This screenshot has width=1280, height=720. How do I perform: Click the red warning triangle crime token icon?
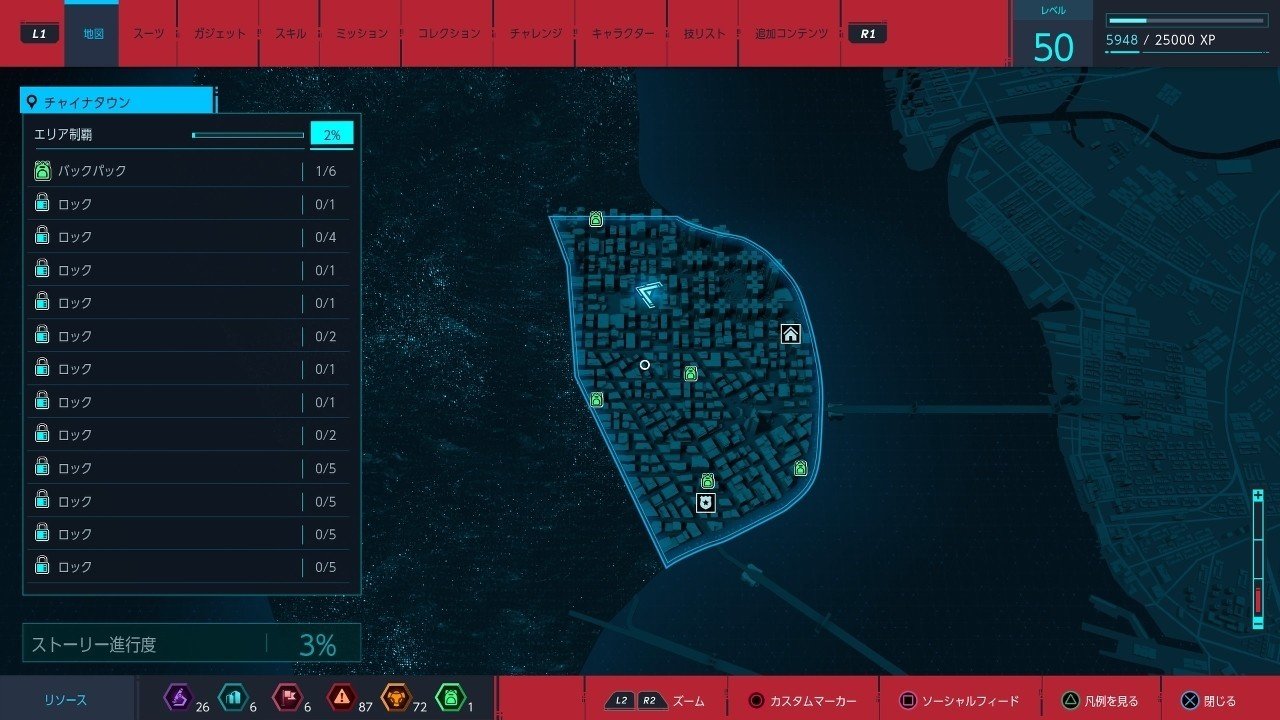pyautogui.click(x=342, y=697)
